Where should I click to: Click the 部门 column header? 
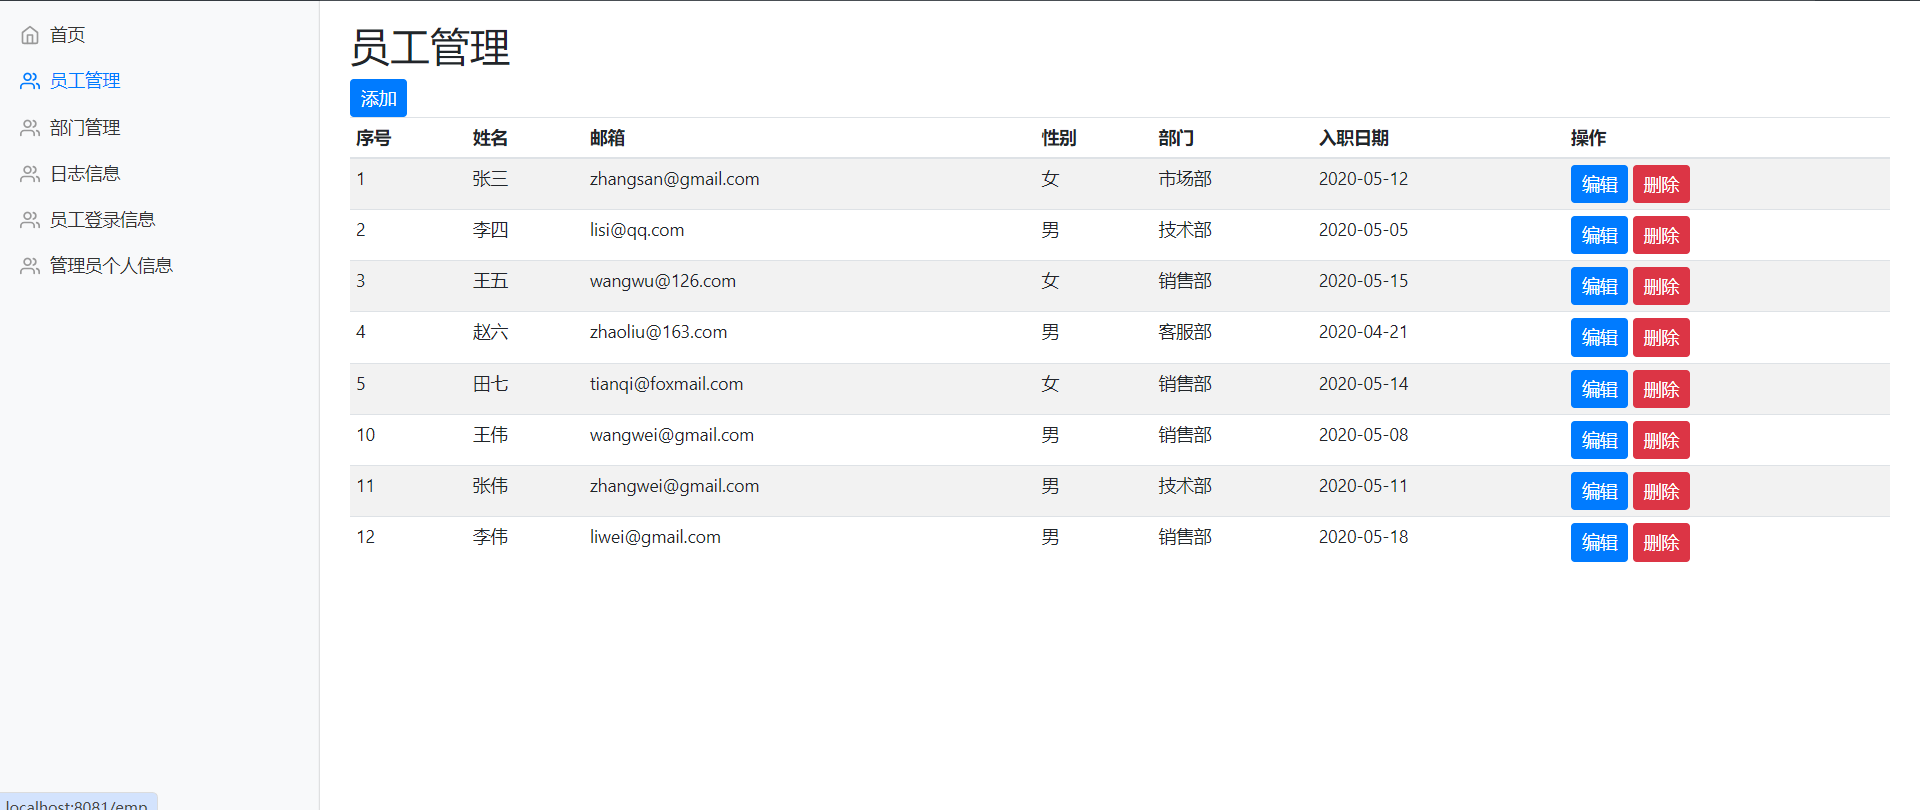[x=1176, y=138]
